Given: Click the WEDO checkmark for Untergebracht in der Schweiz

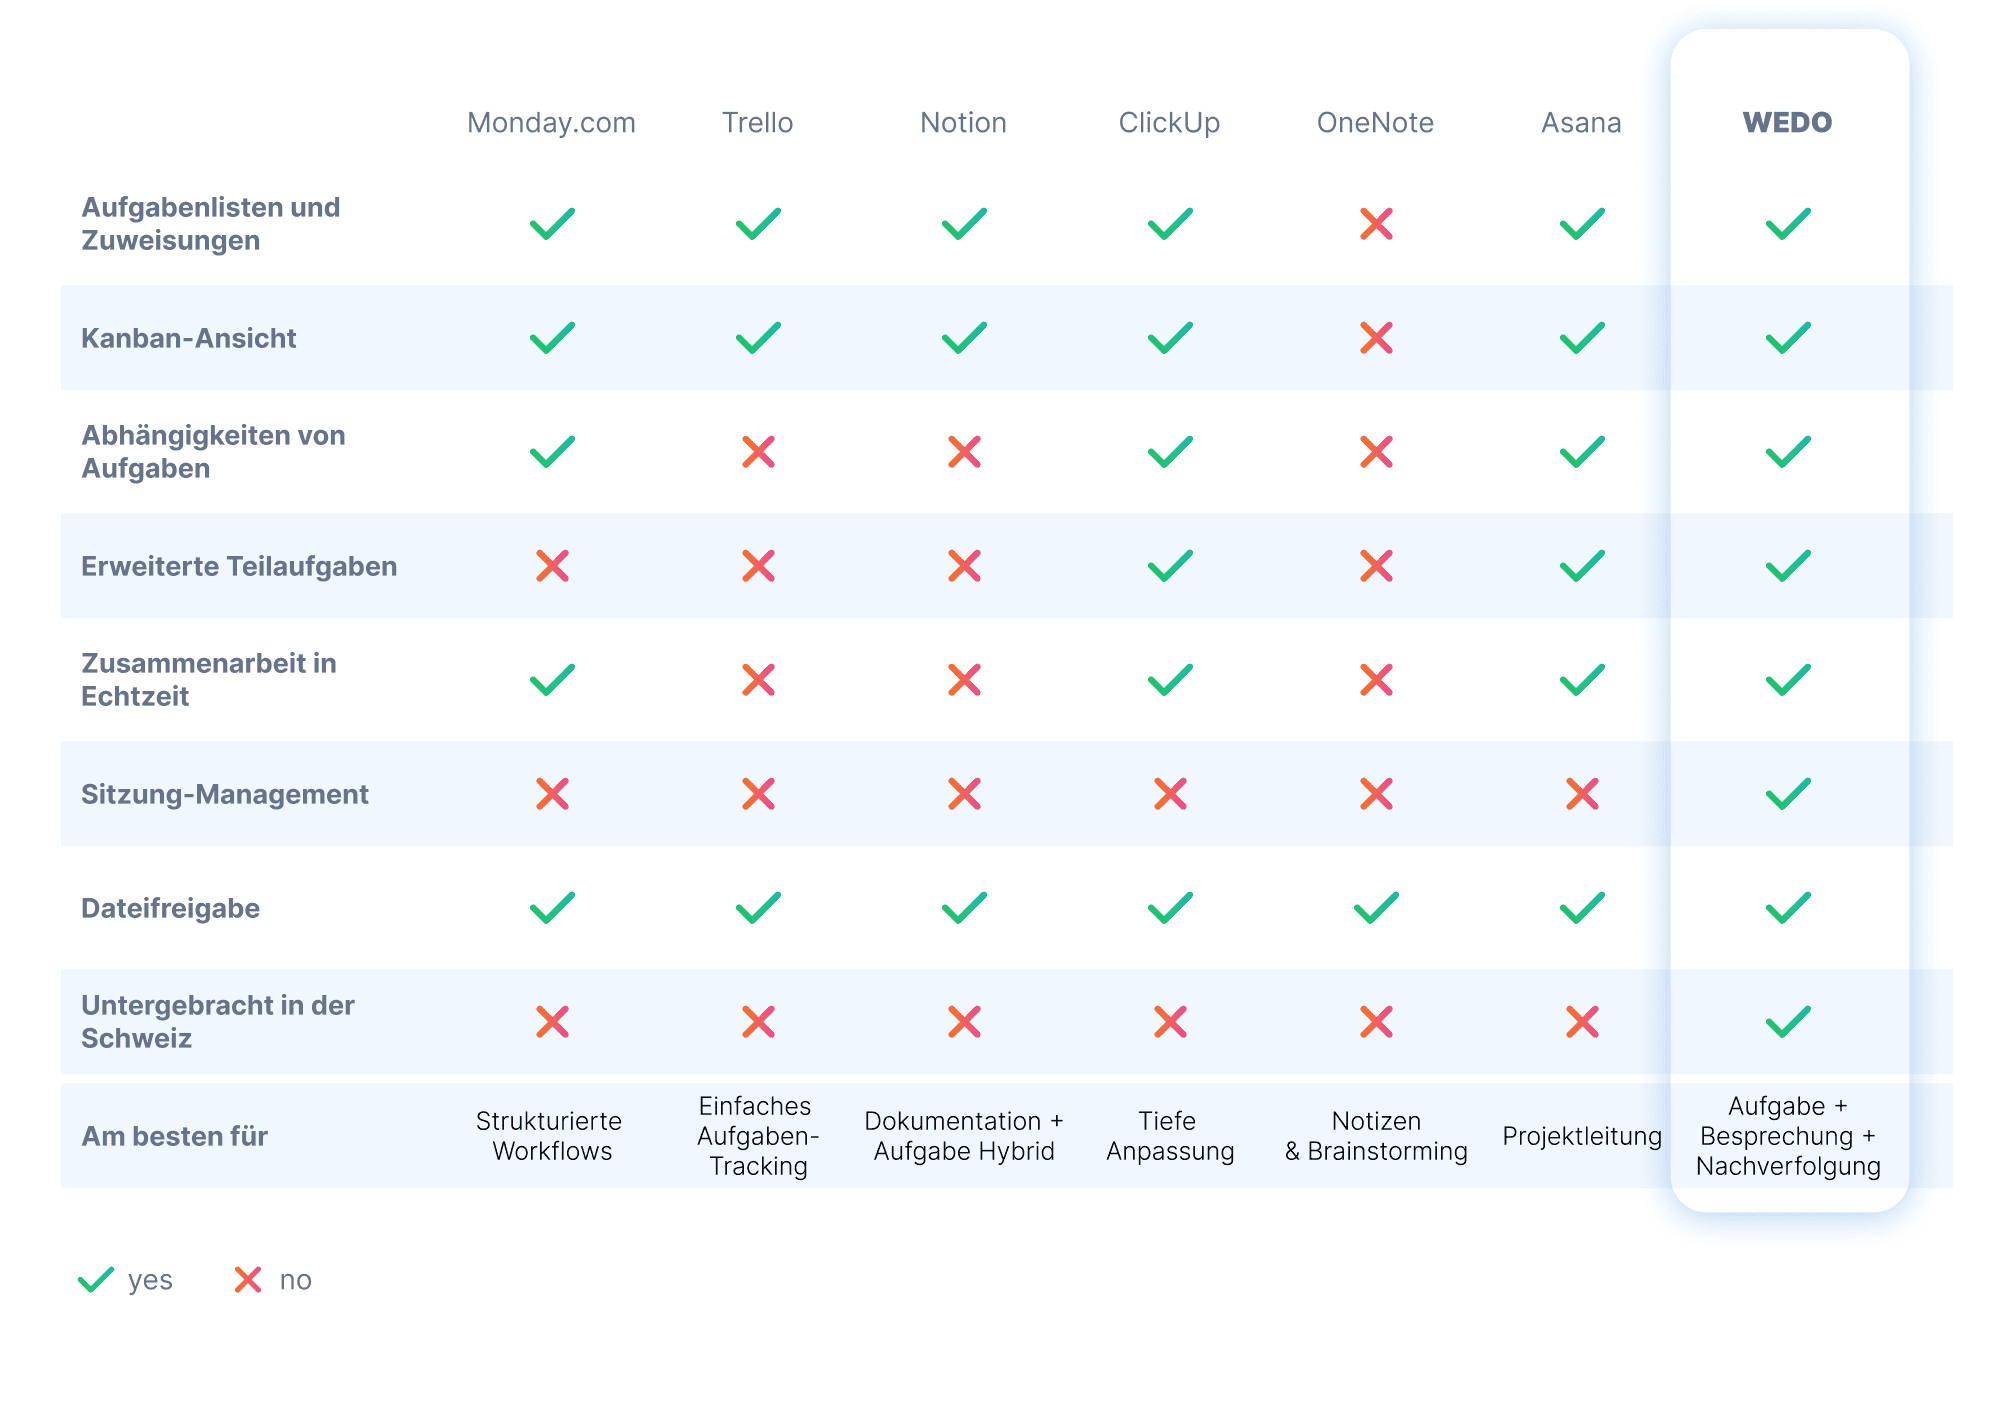Looking at the screenshot, I should pos(1787,1022).
